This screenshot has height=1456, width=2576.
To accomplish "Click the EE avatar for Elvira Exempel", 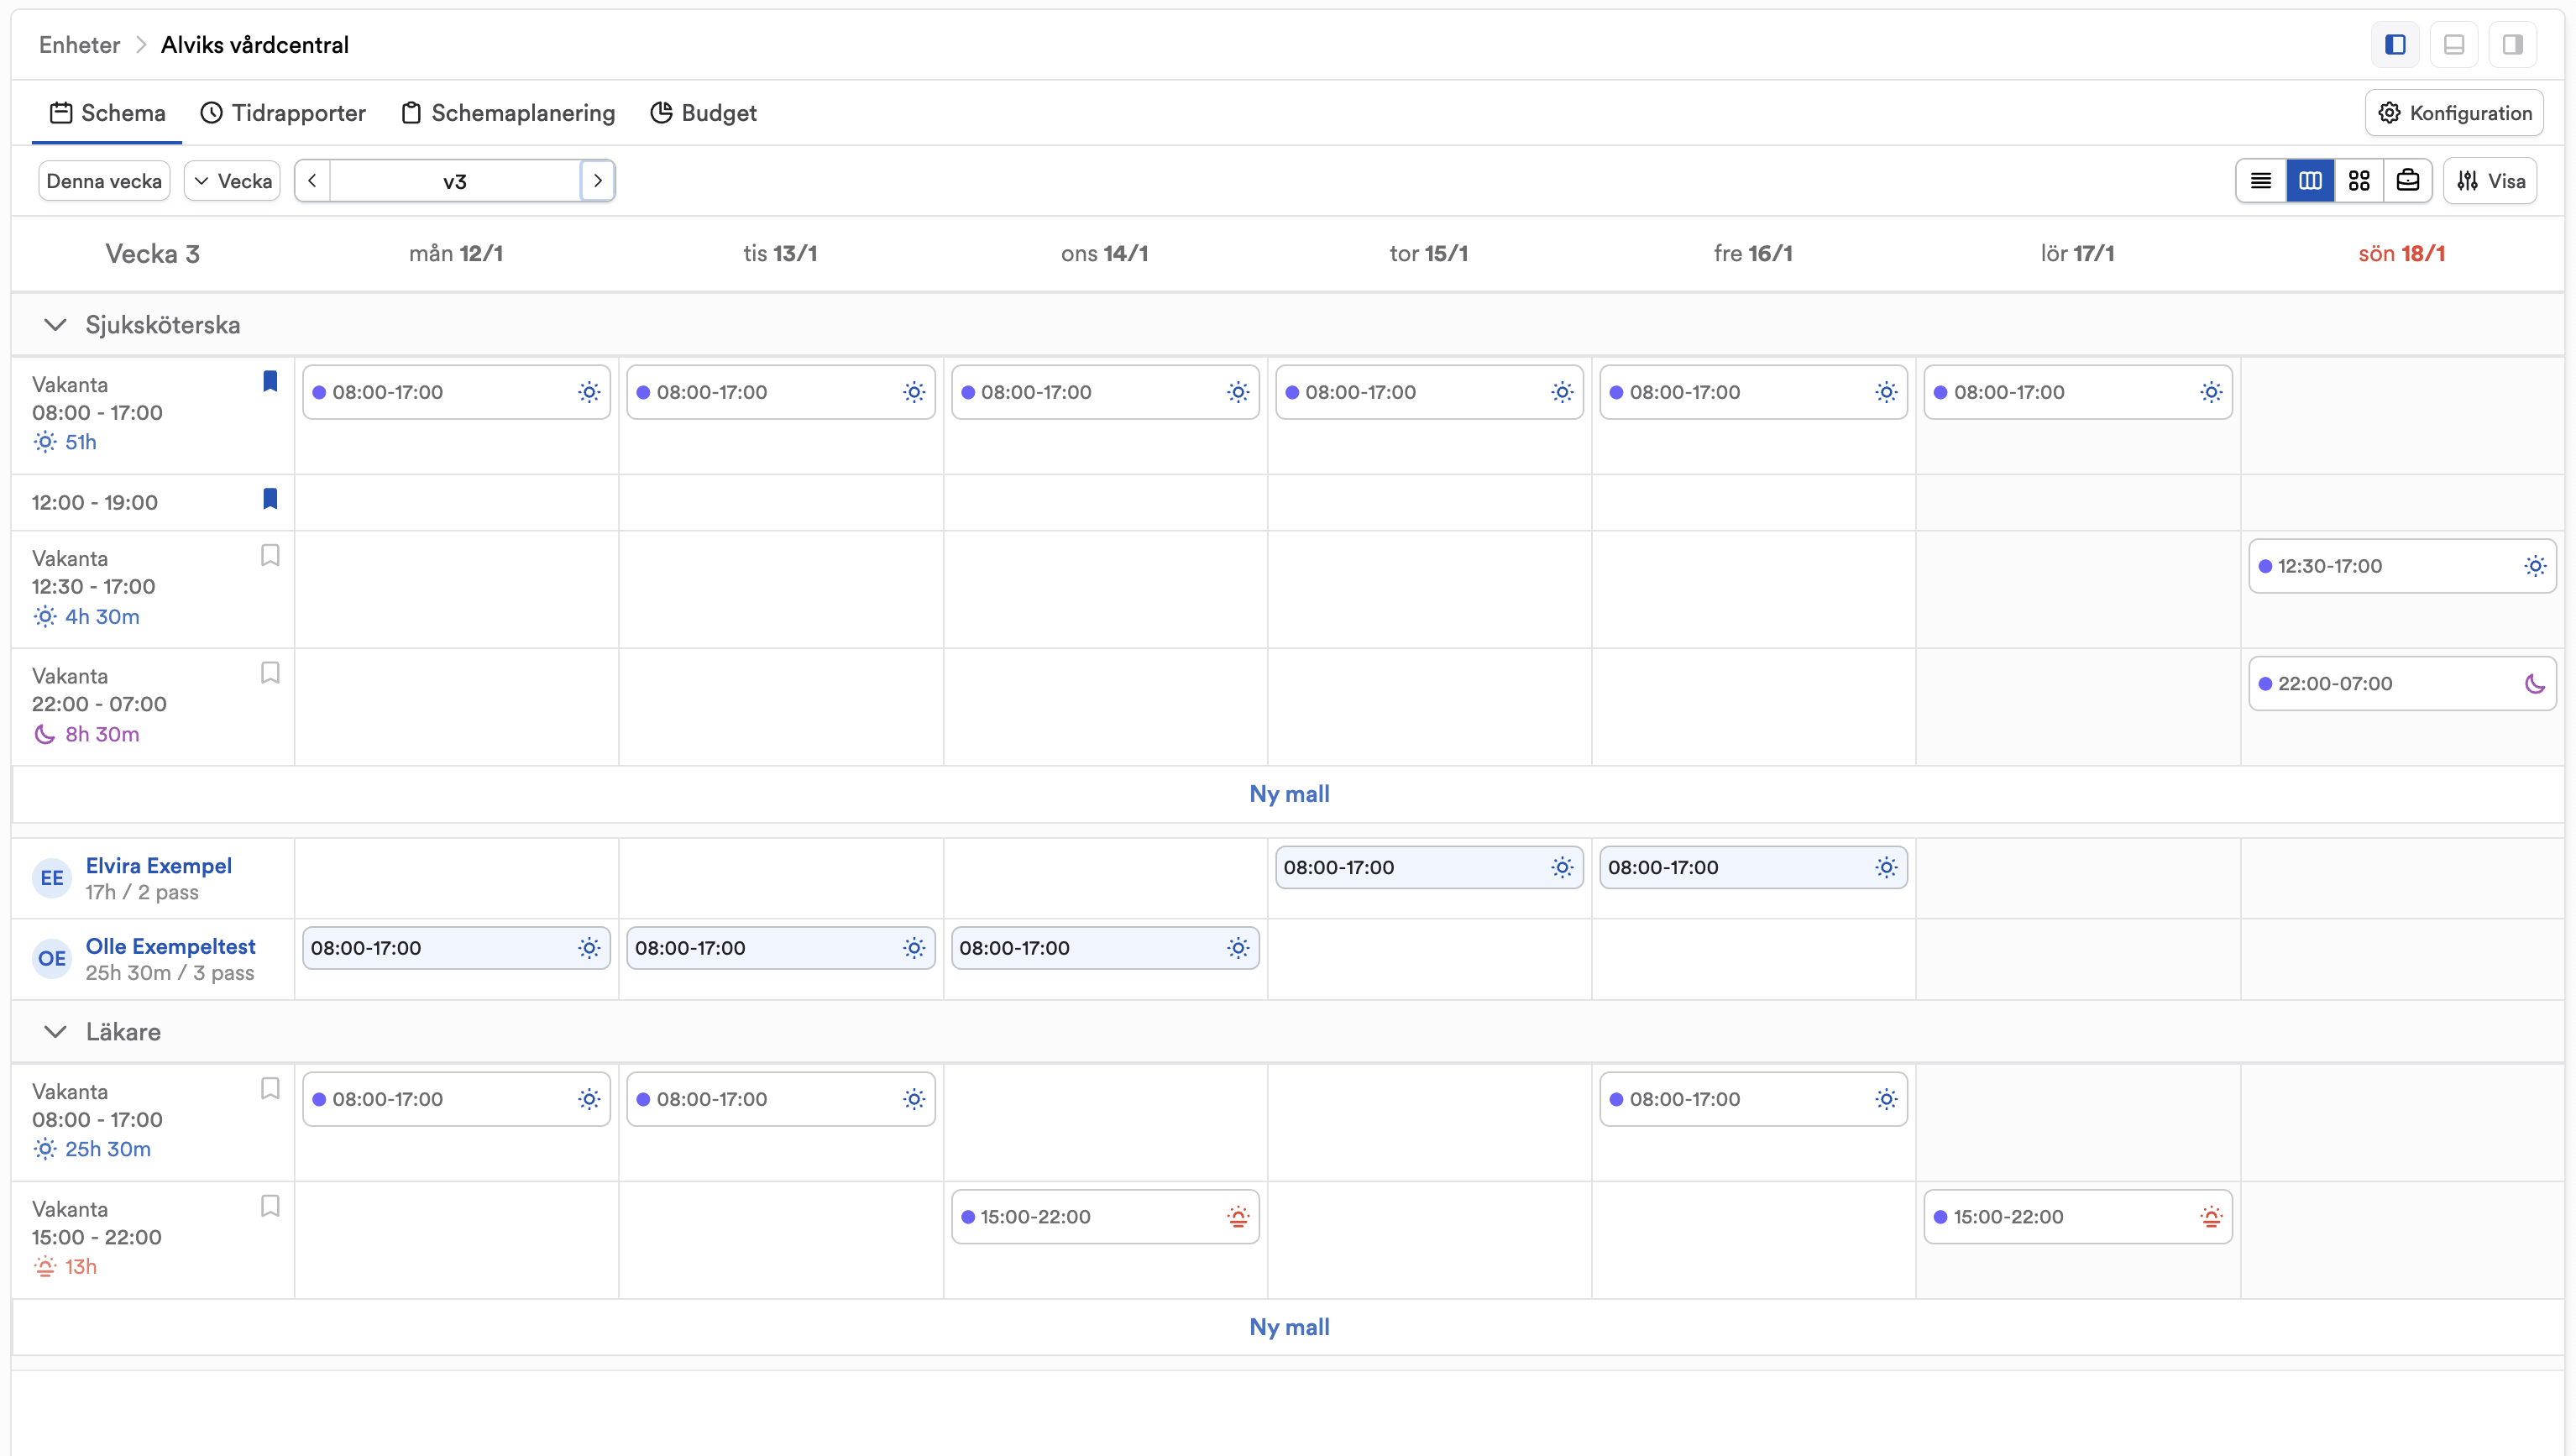I will coord(52,878).
